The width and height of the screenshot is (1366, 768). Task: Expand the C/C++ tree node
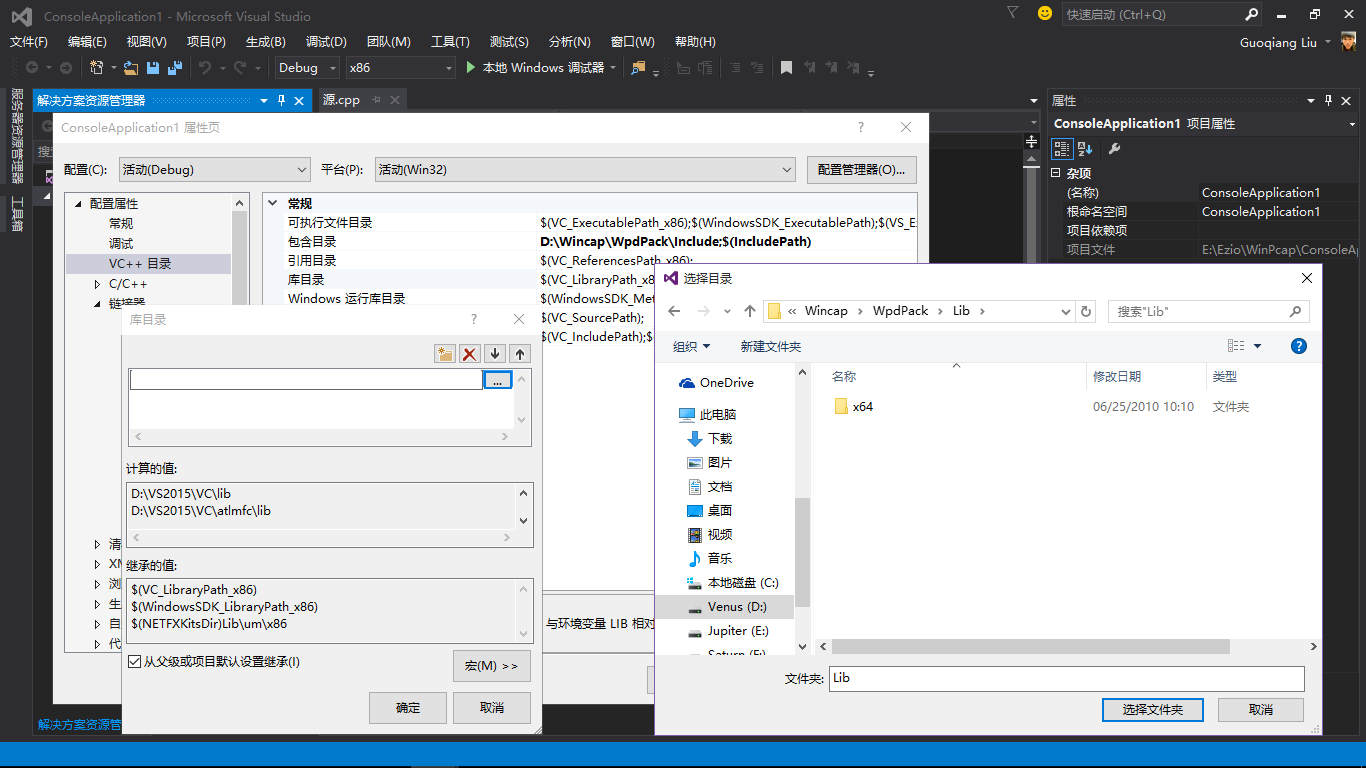point(98,284)
